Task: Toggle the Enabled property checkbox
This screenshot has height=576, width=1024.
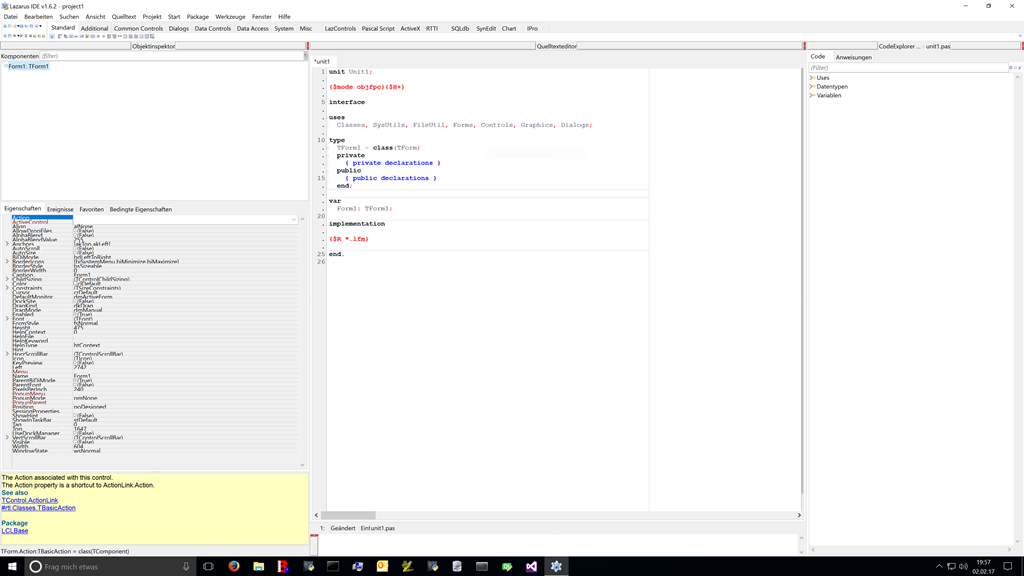Action: click(x=76, y=315)
